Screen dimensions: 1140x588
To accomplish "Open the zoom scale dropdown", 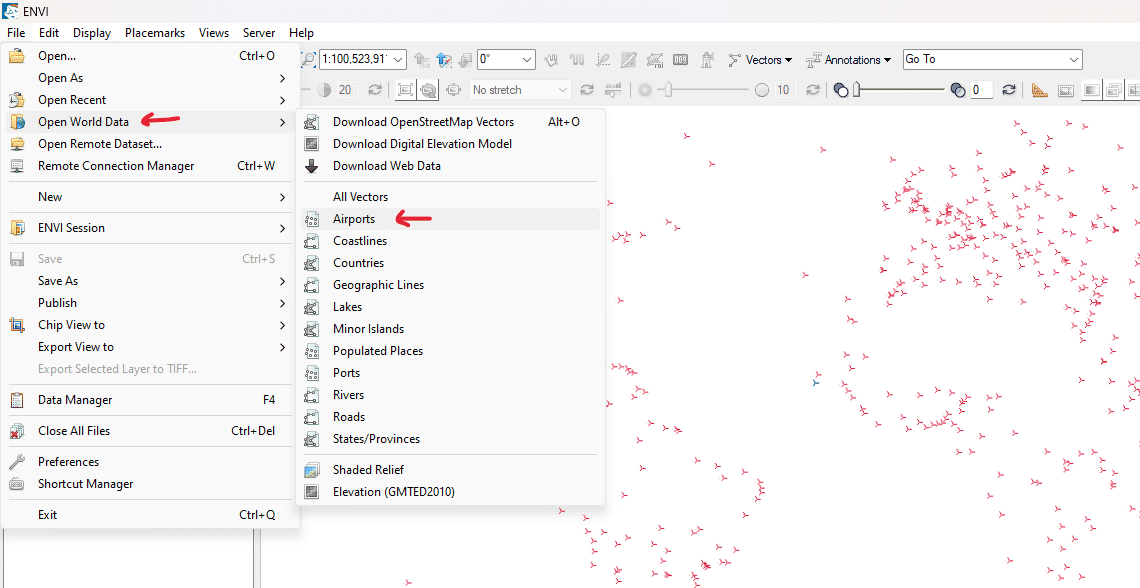I will 398,60.
